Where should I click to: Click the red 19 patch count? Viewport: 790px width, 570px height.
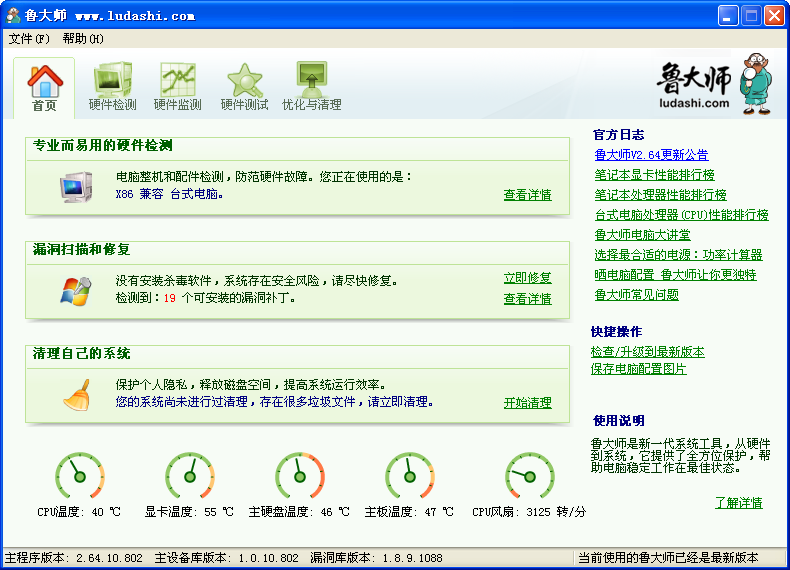pyautogui.click(x=170, y=298)
